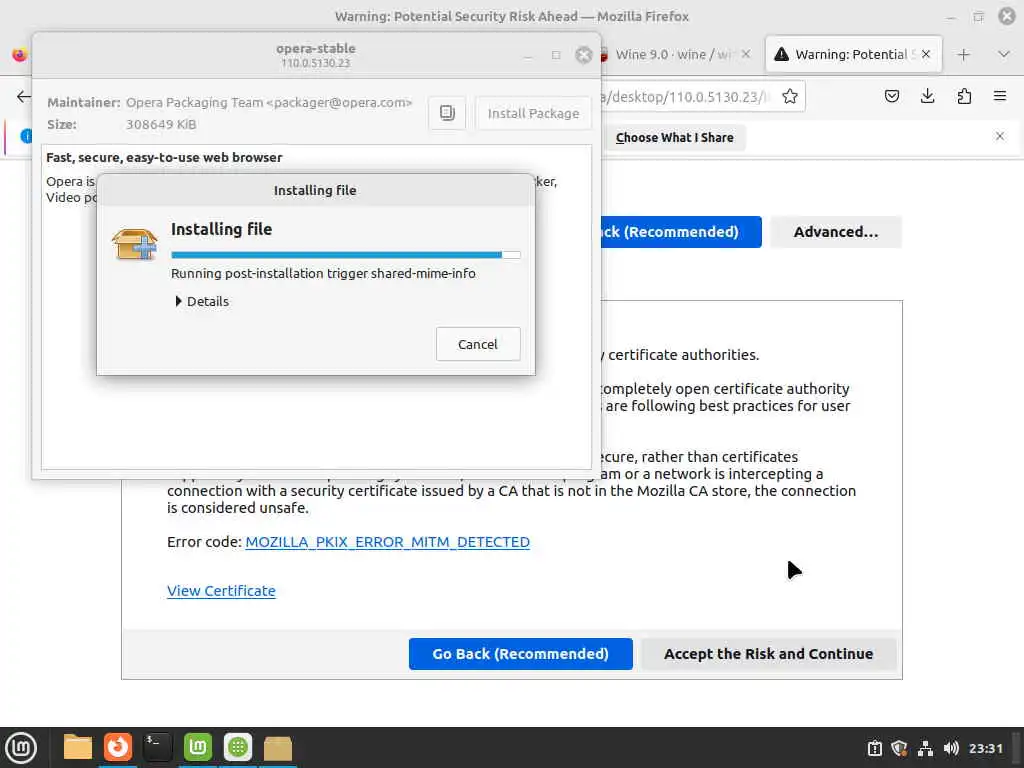Click the Firefox logo icon in tab bar
1024x768 pixels.
pos(20,55)
